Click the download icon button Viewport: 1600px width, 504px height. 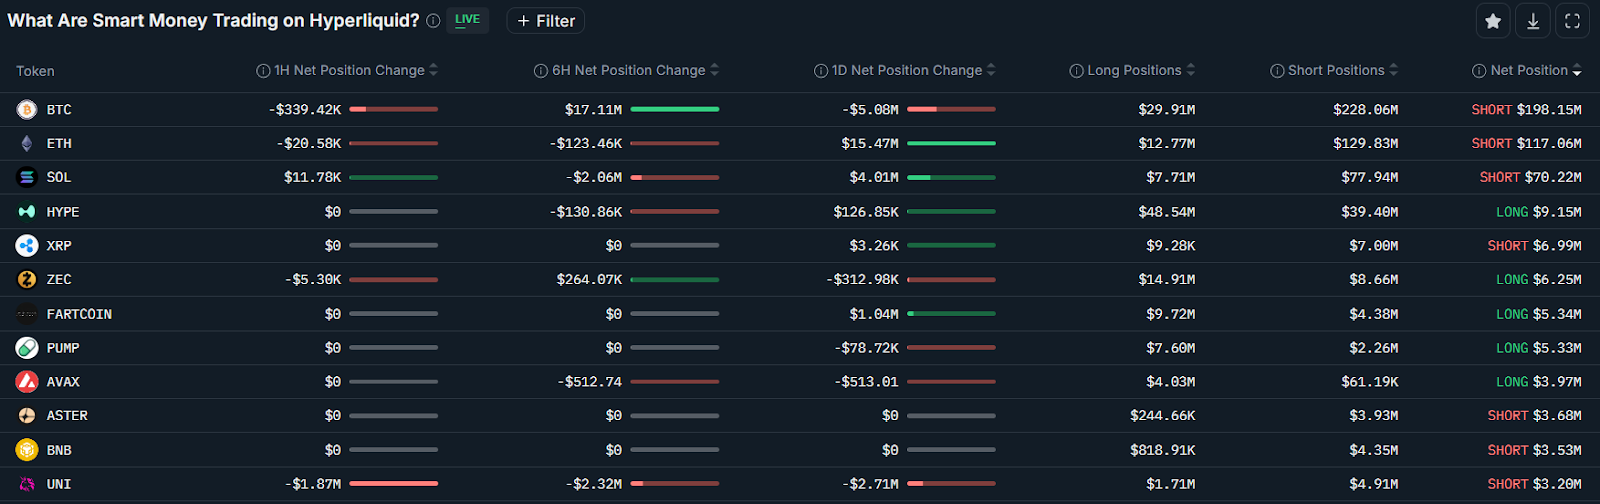pyautogui.click(x=1533, y=21)
